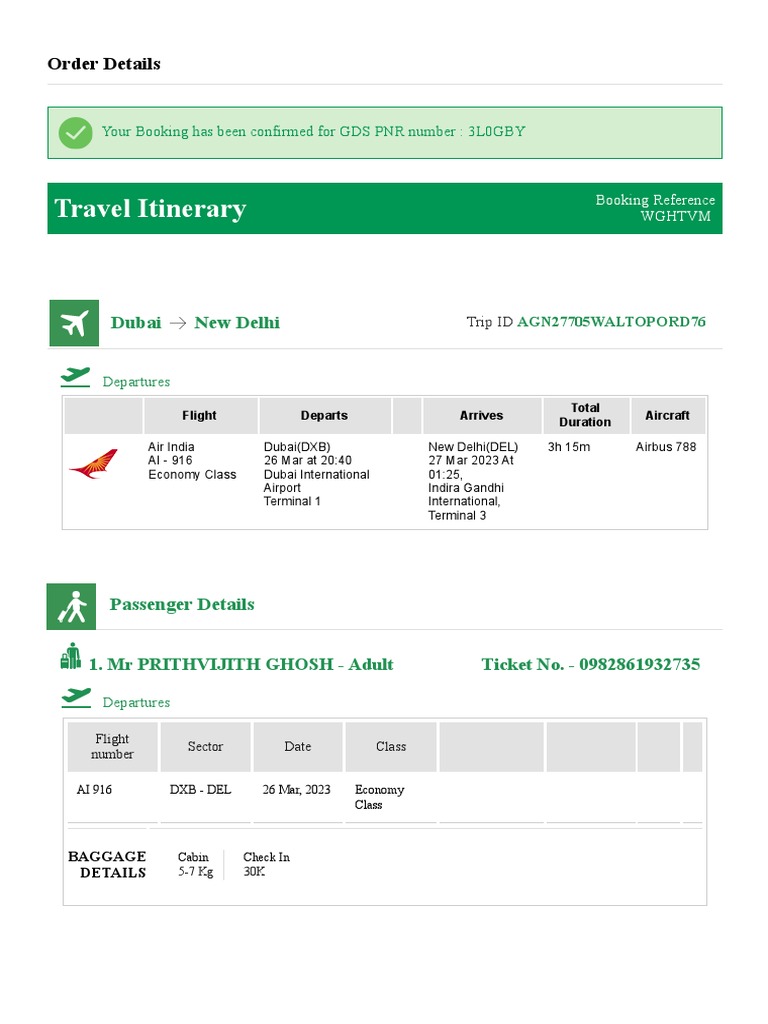Click the Aircraft column header
This screenshot has height=1024, width=768.
click(667, 415)
